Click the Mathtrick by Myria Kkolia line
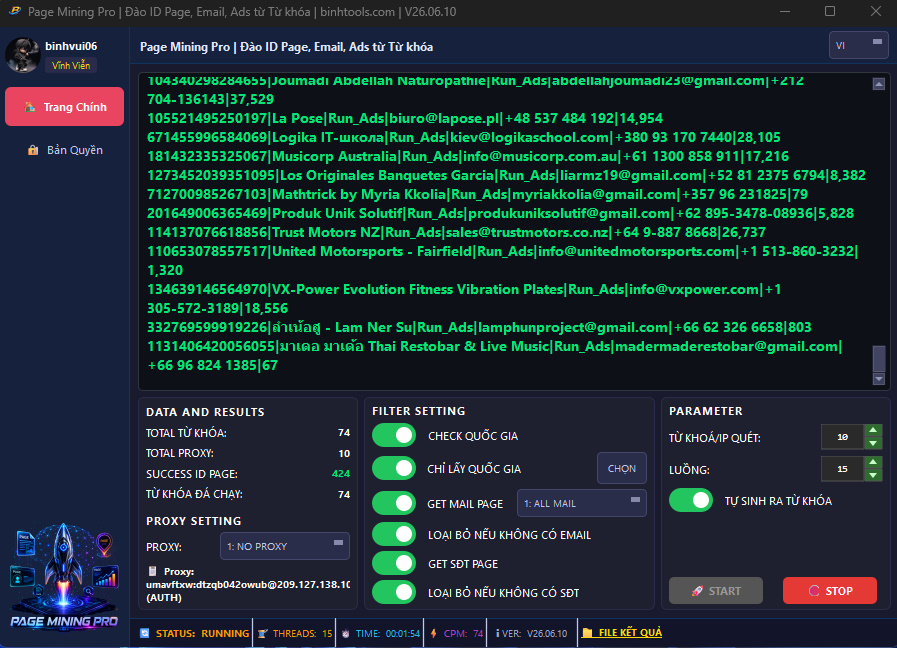The height and width of the screenshot is (648, 897). pos(478,194)
